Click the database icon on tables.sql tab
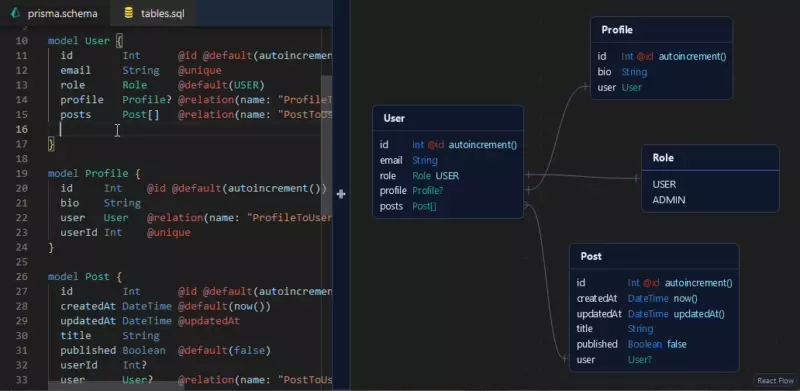 pos(129,13)
